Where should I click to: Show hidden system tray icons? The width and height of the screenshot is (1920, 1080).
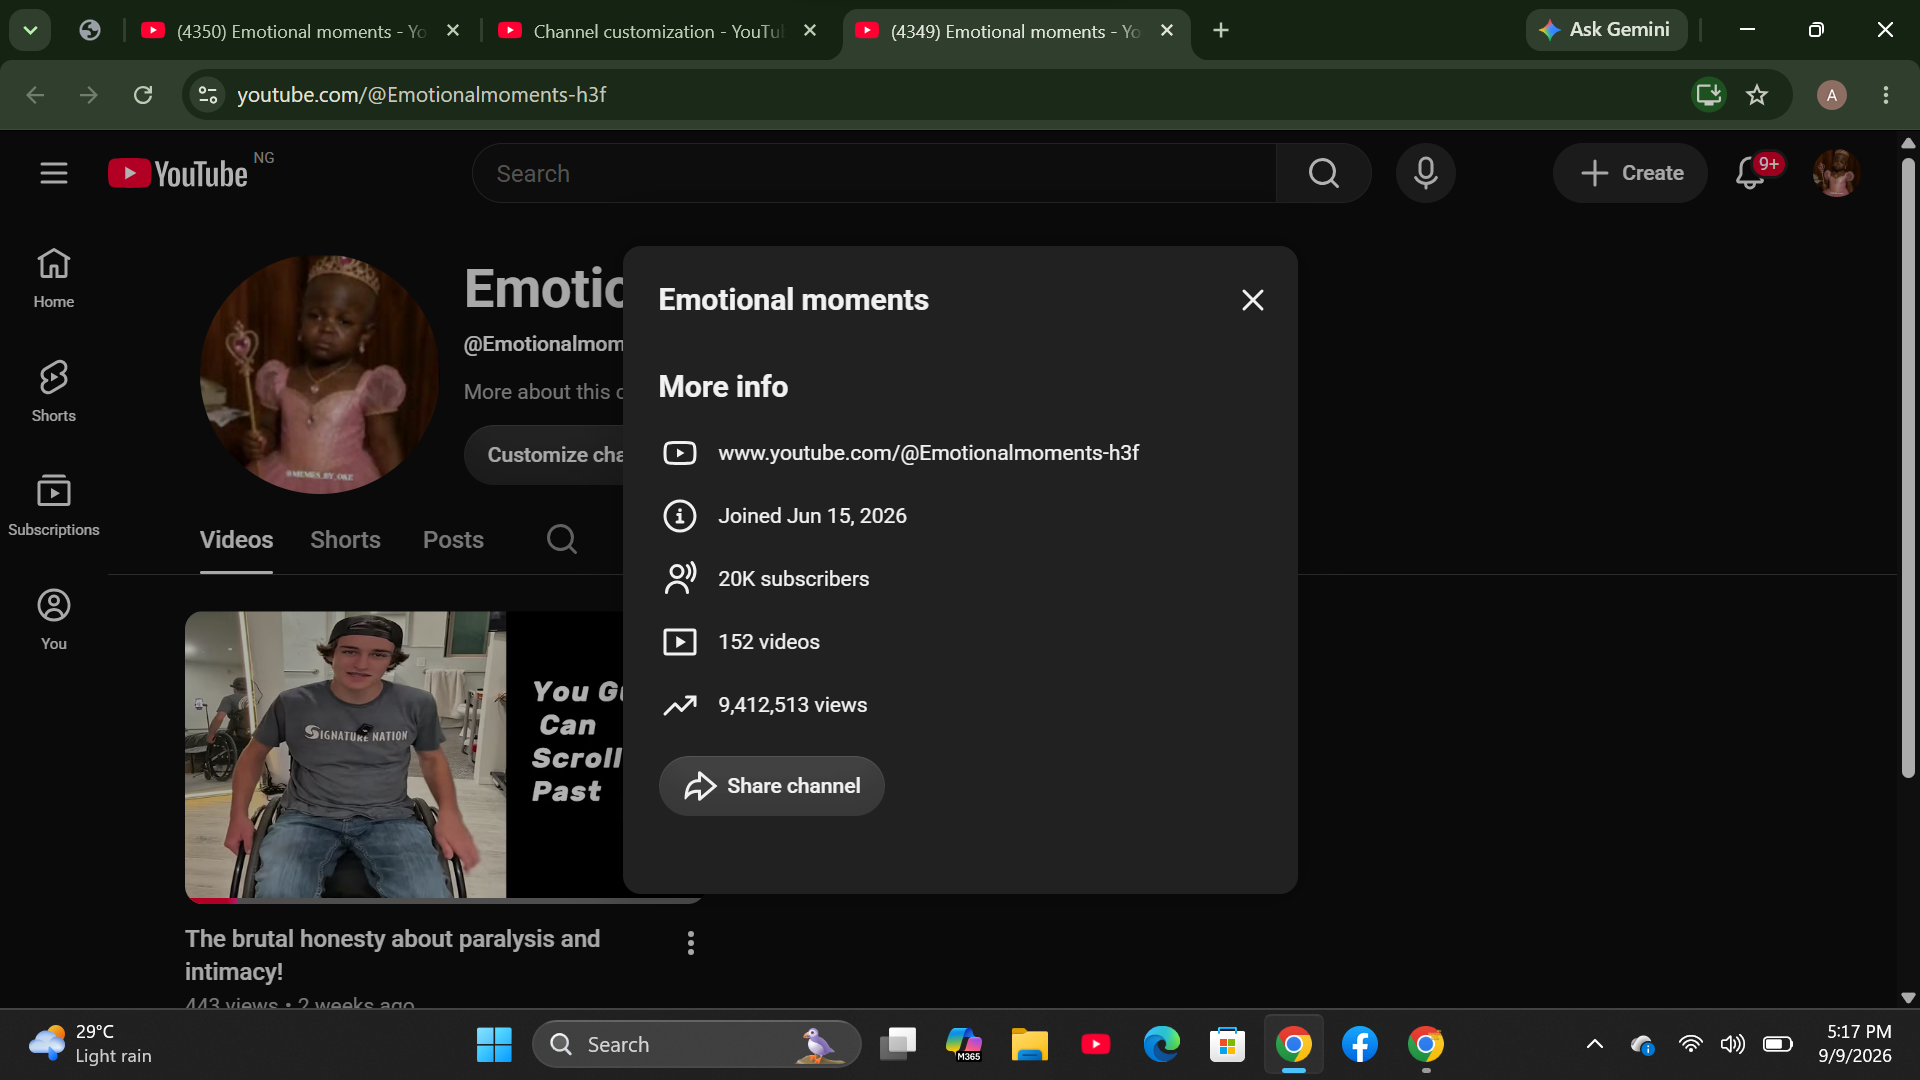tap(1595, 1044)
